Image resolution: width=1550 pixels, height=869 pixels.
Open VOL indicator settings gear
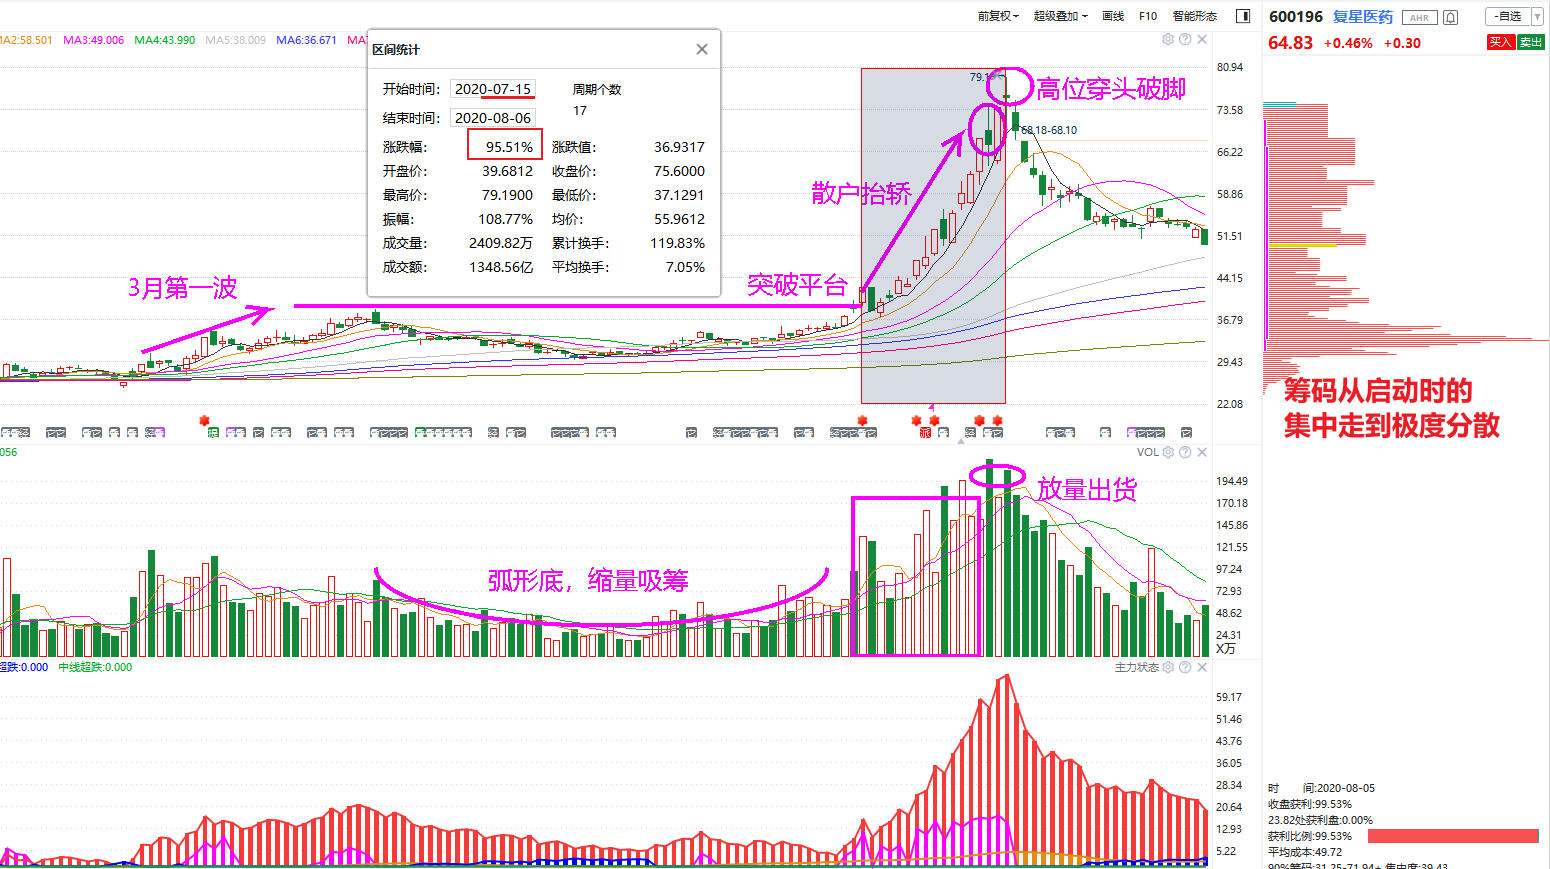tap(1167, 452)
